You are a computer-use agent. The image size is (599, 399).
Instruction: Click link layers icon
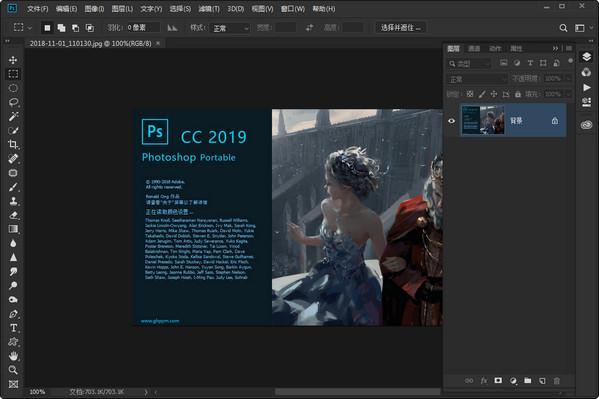coord(469,380)
